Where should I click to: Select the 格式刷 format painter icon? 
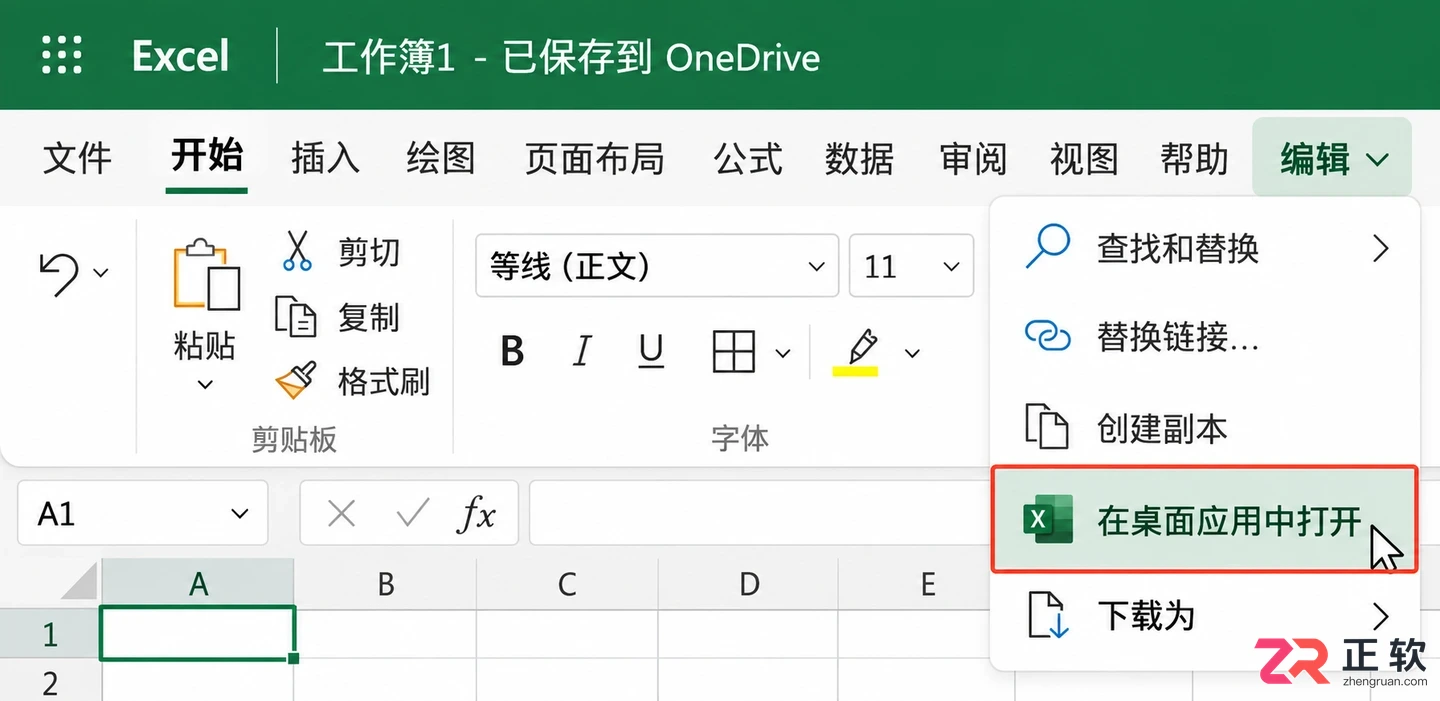click(296, 381)
